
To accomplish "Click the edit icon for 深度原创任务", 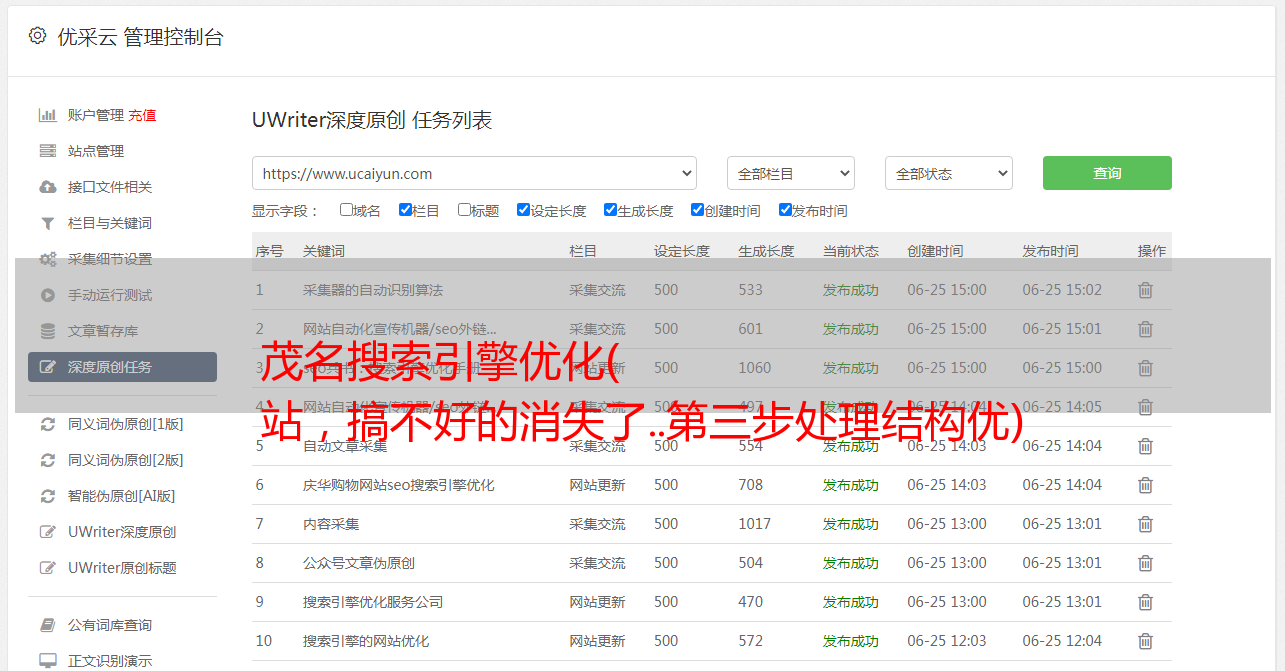I will [x=47, y=367].
